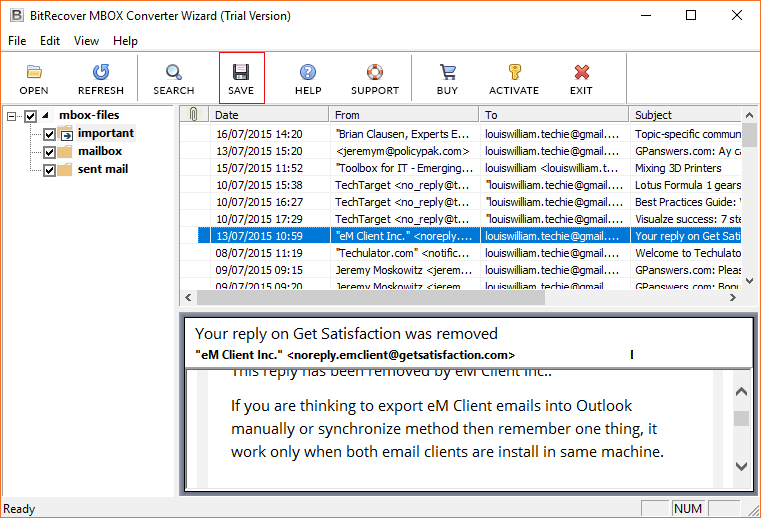The width and height of the screenshot is (761, 518).
Task: Click the preview pane scrollbar thumb
Action: 741,418
